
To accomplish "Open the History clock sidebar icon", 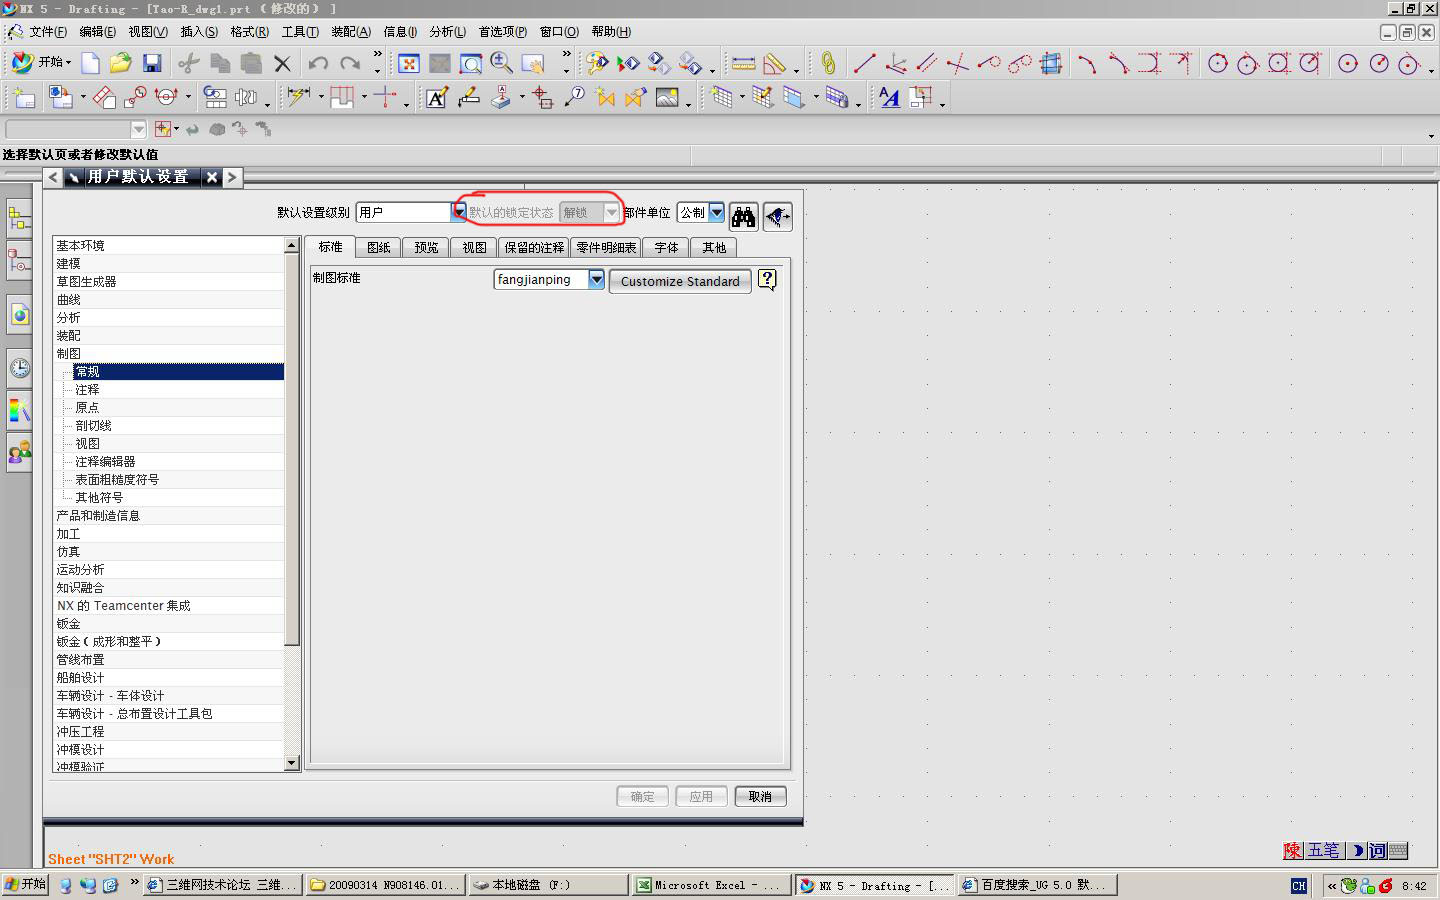I will (x=19, y=368).
